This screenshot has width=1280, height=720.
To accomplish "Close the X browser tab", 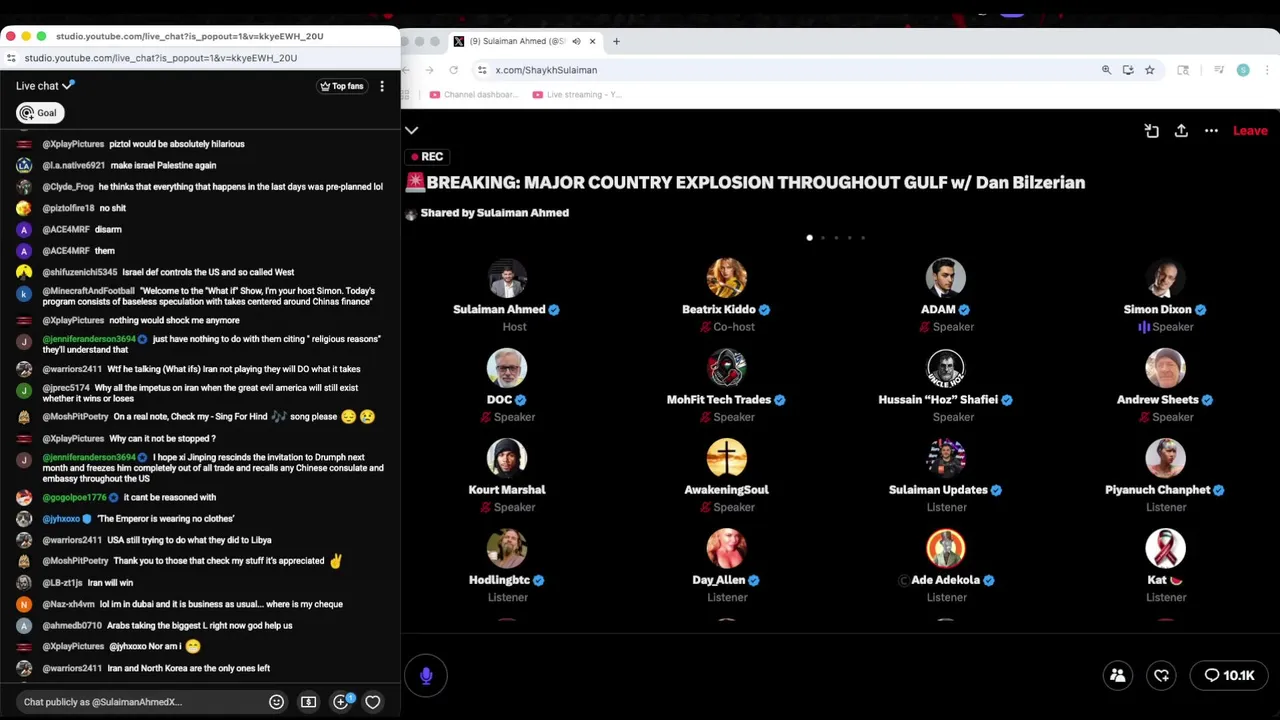I will (592, 41).
